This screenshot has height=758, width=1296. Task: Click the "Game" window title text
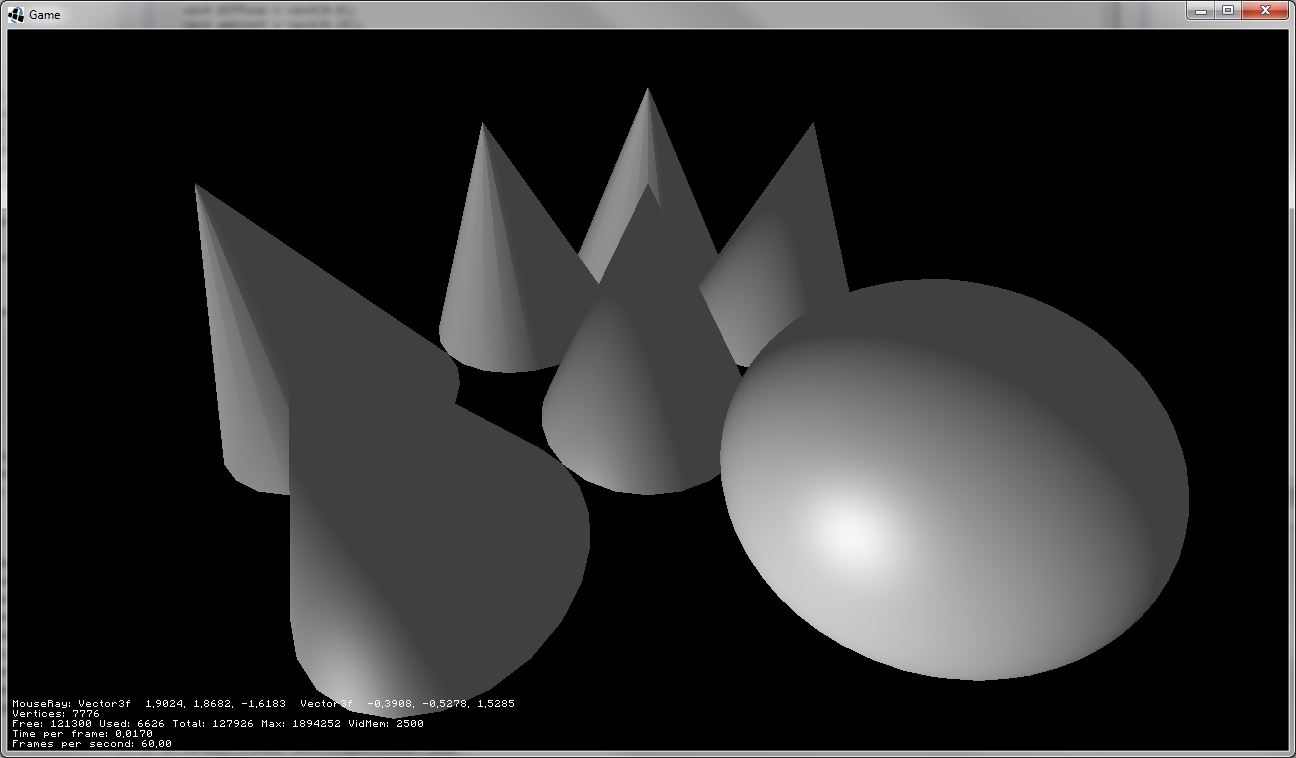44,15
